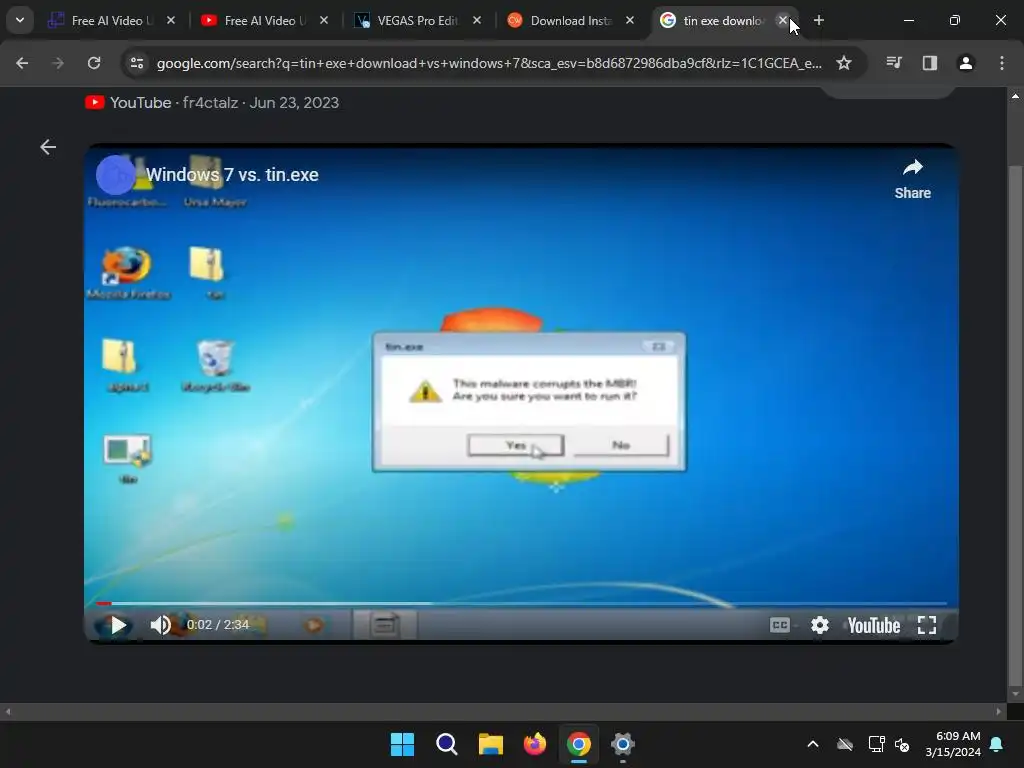
Task: Open the clock showing 6:09 AM
Action: 953,744
